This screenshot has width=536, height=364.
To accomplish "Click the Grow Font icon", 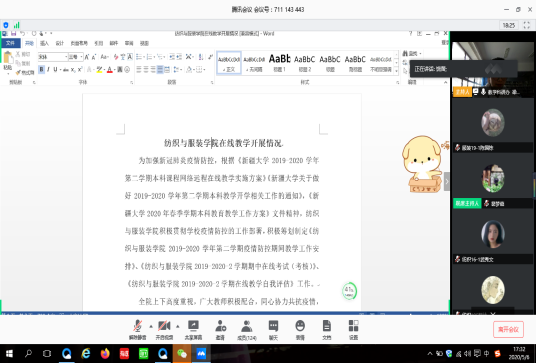I will pyautogui.click(x=87, y=57).
